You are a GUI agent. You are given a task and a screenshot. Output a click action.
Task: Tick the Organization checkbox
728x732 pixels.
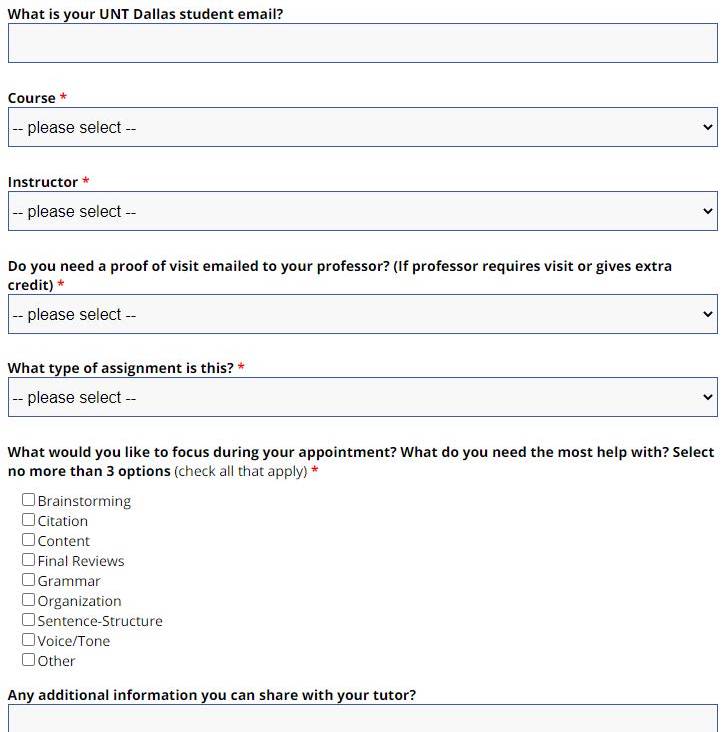29,600
